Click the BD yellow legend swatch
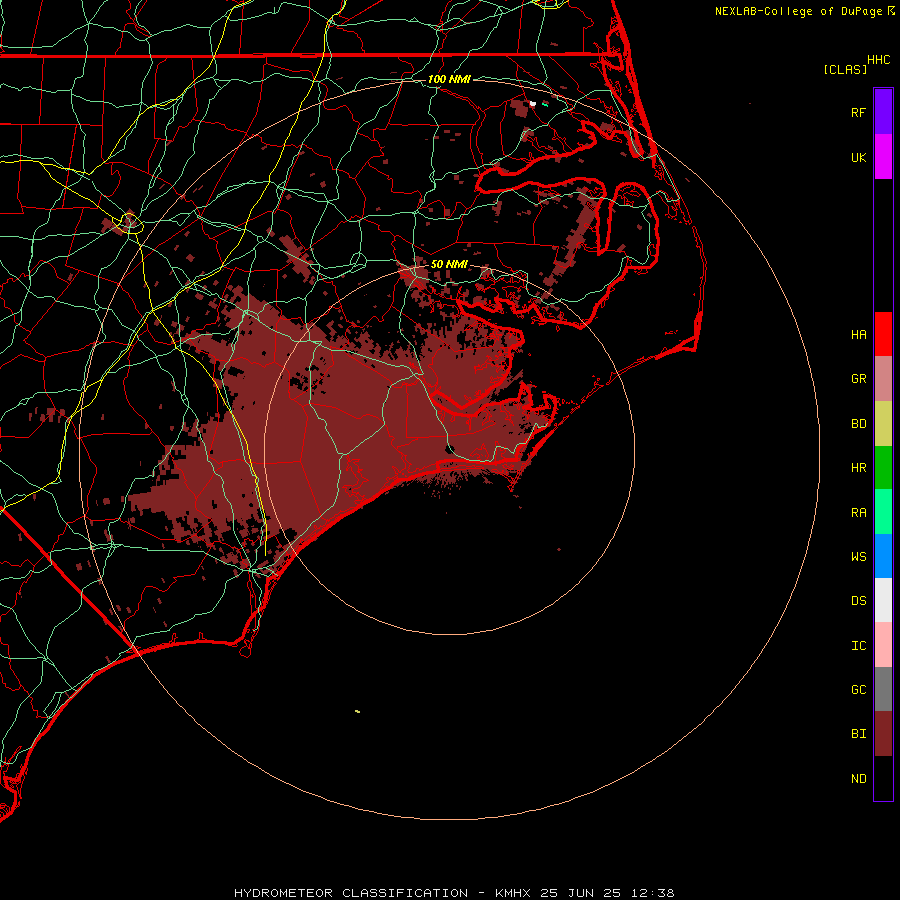This screenshot has height=900, width=900. click(883, 424)
